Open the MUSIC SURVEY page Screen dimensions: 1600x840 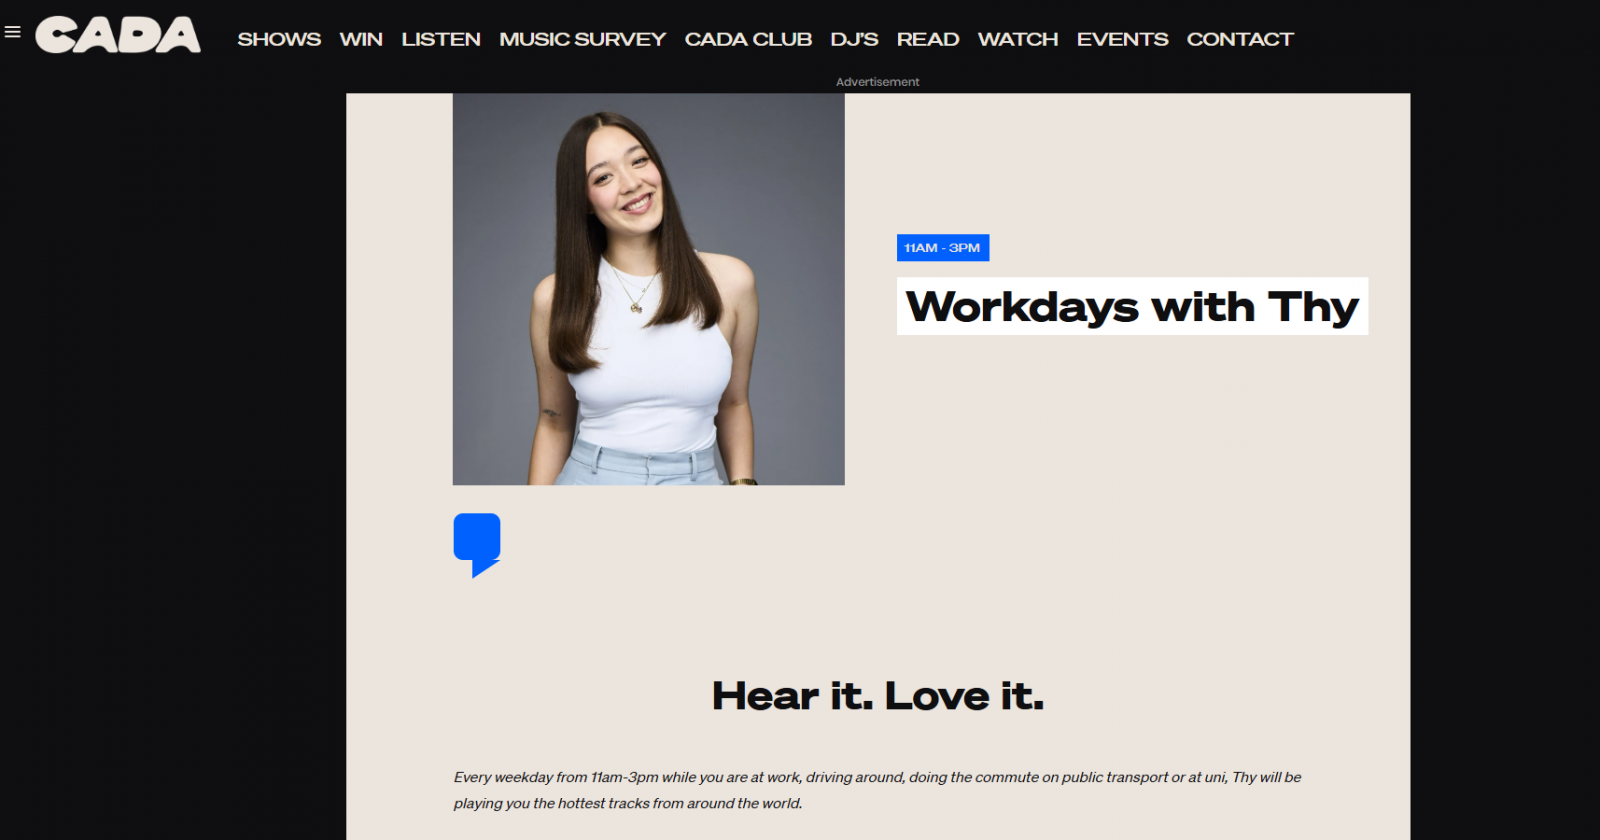(582, 39)
